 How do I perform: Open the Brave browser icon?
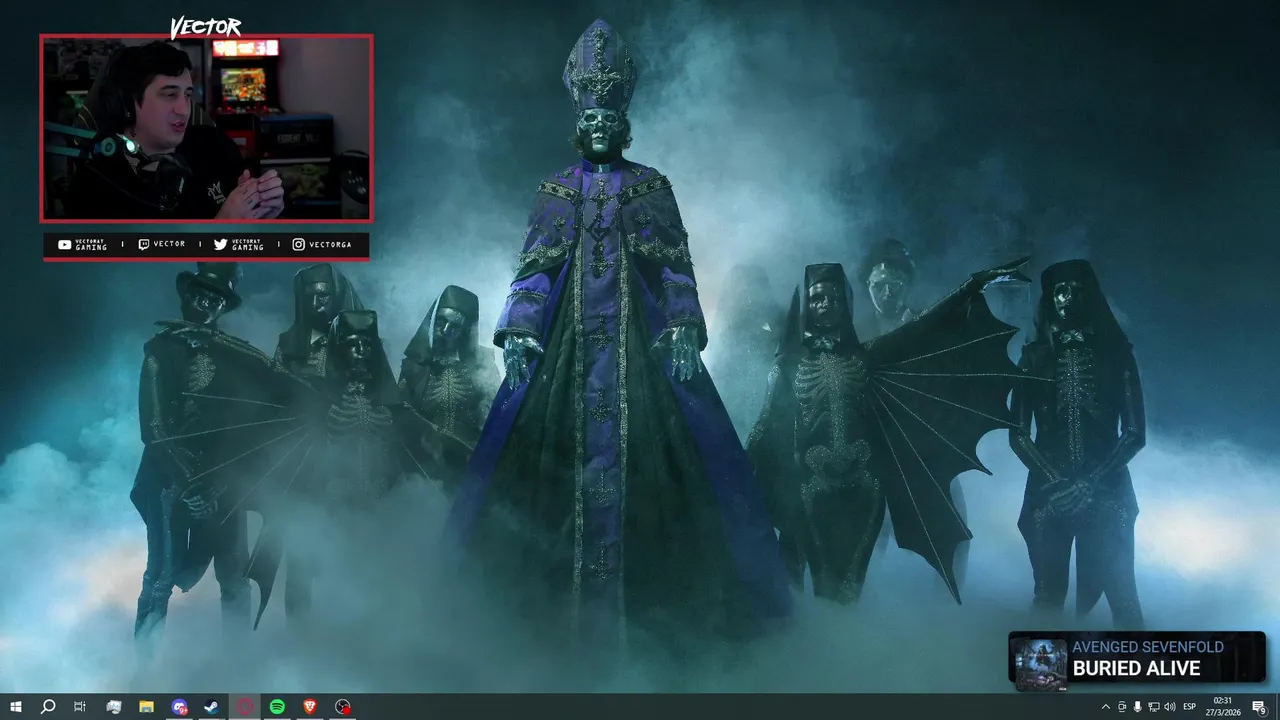coord(310,707)
